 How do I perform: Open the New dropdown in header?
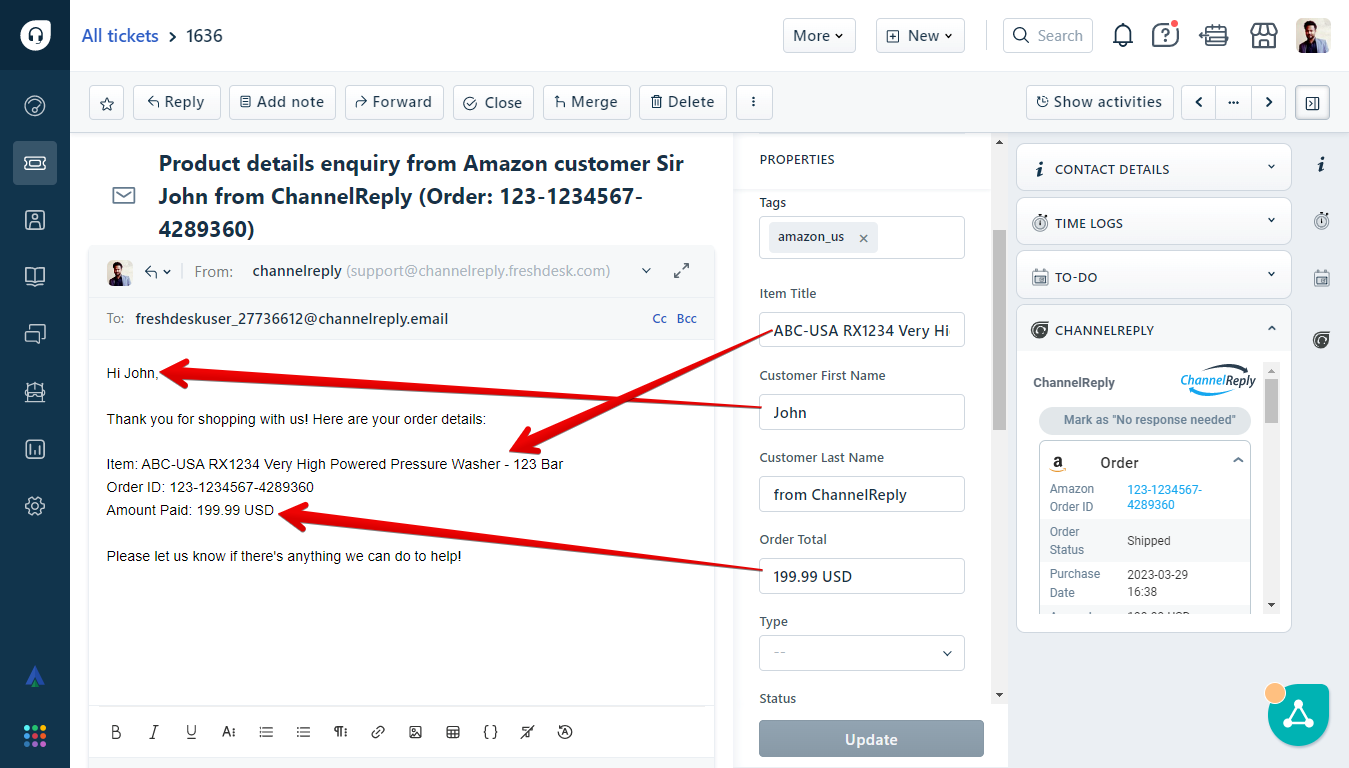click(920, 36)
